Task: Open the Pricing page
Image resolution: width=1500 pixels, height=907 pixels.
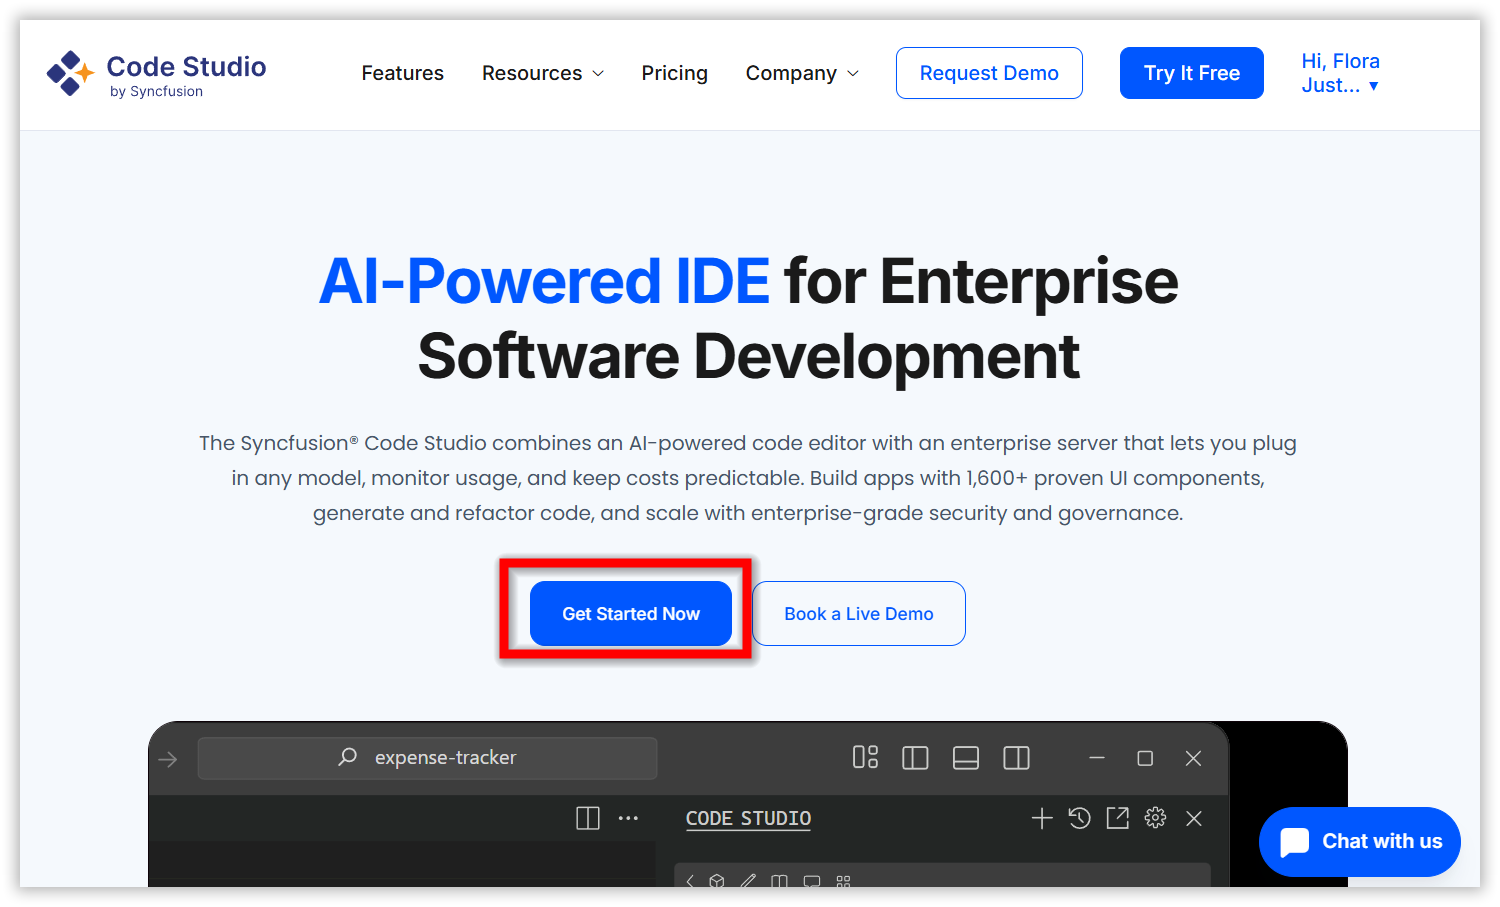Action: [x=674, y=73]
